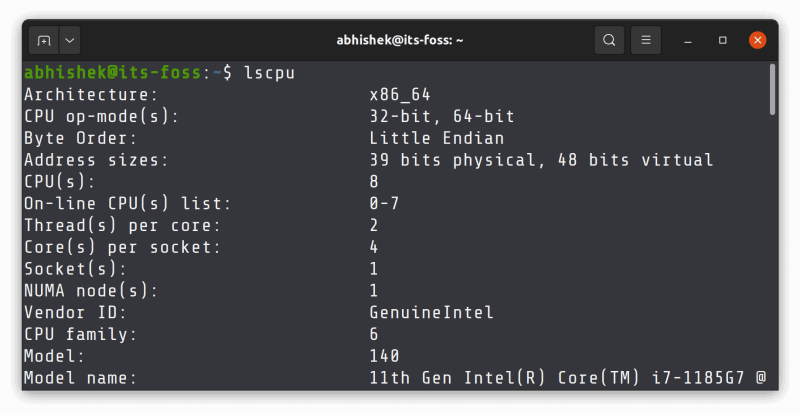Click the "Little Endian" byte order value
The height and width of the screenshot is (415, 800).
pyautogui.click(x=436, y=138)
